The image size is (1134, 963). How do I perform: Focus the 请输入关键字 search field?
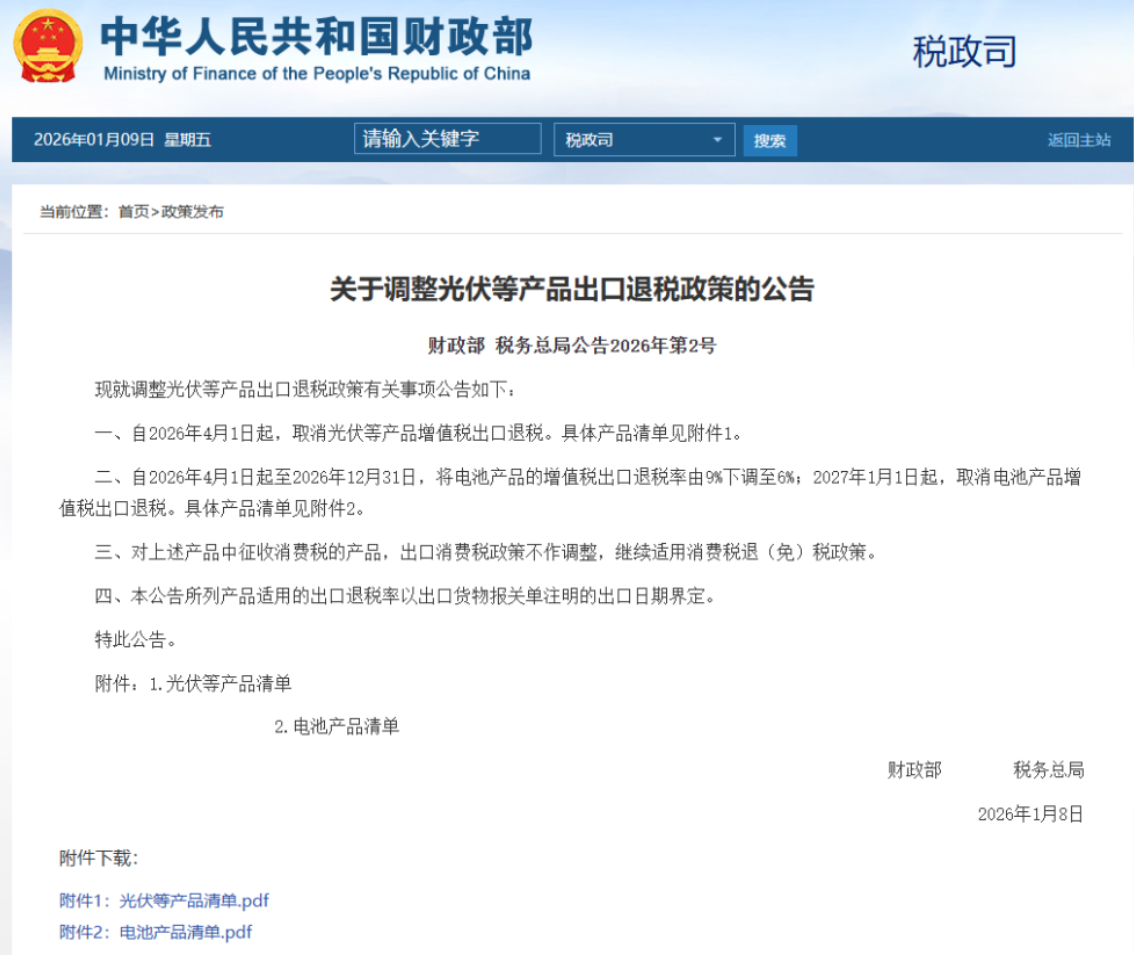(x=447, y=139)
